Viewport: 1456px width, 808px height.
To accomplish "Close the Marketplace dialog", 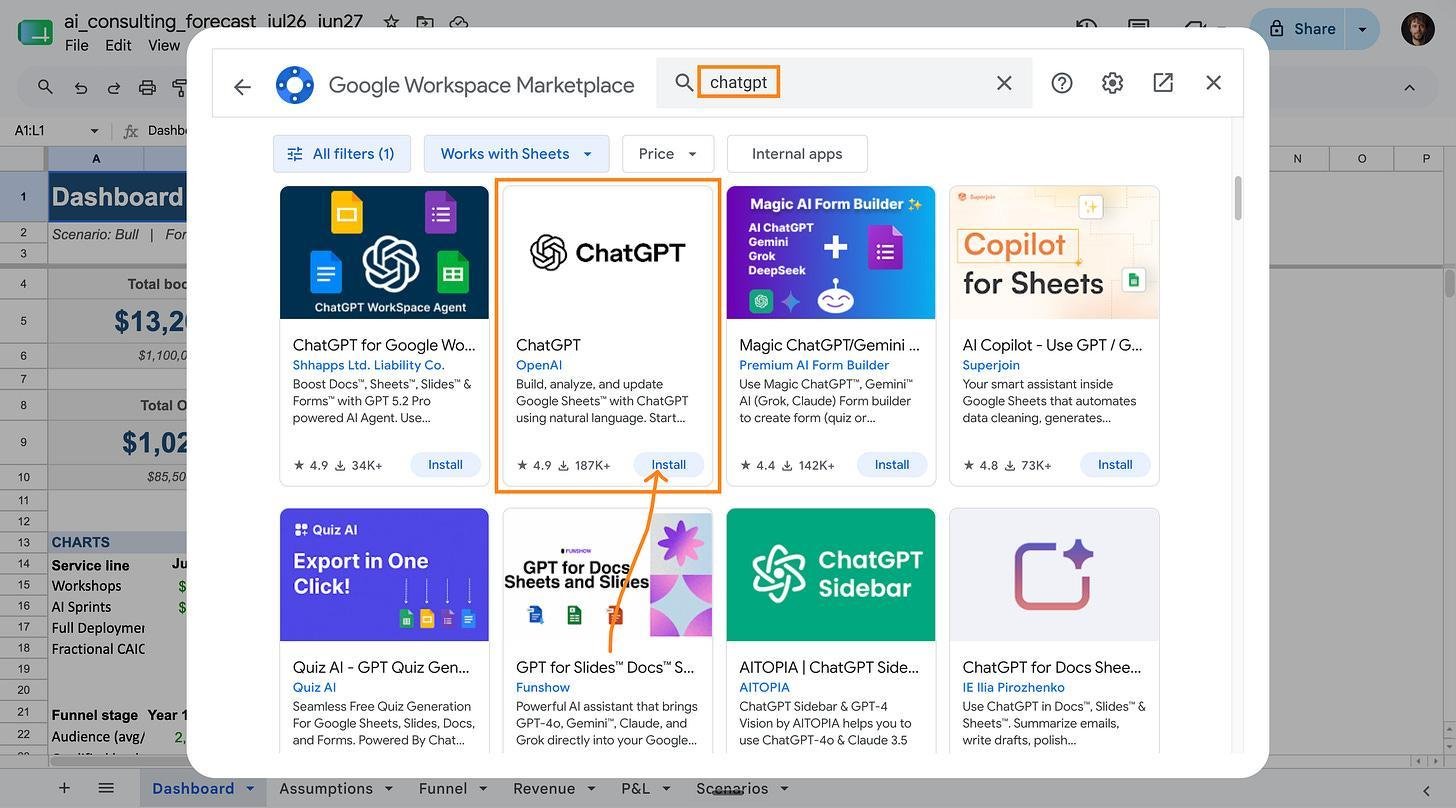I will point(1213,83).
